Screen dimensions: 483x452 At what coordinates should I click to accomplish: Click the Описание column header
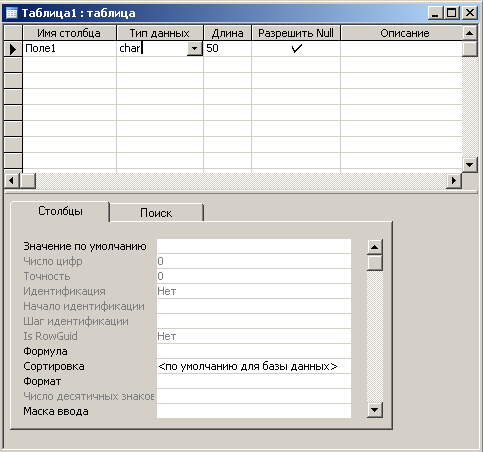click(401, 33)
